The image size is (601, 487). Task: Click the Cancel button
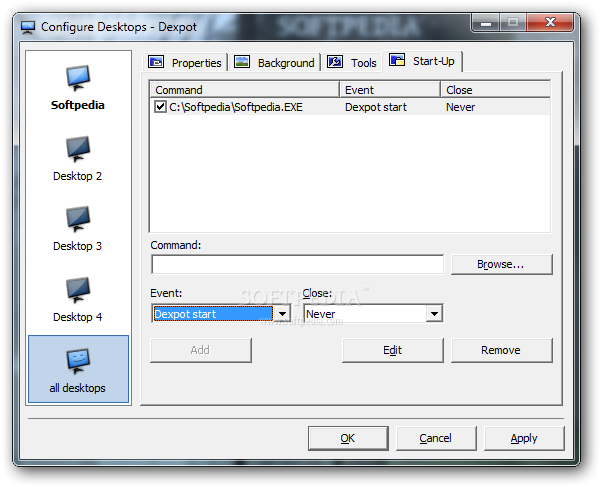pyautogui.click(x=436, y=438)
